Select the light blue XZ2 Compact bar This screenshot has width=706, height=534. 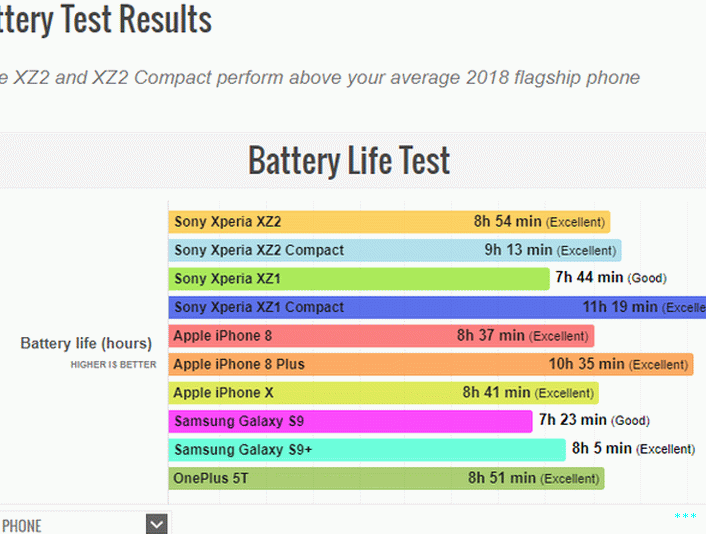coord(395,250)
